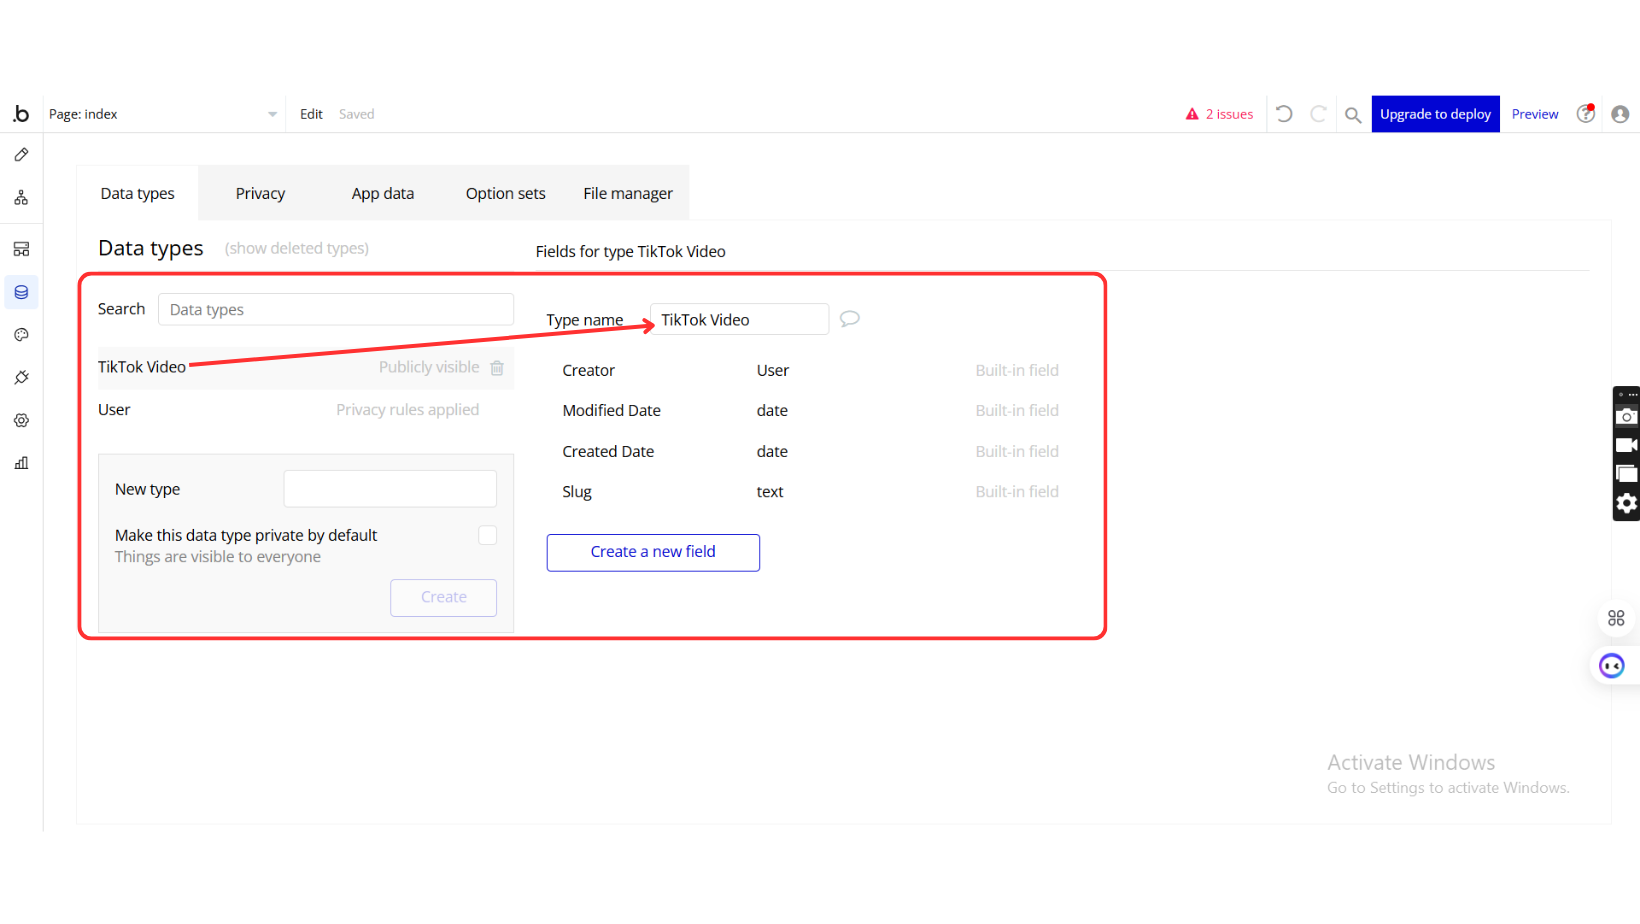Click the New type name input

click(390, 489)
